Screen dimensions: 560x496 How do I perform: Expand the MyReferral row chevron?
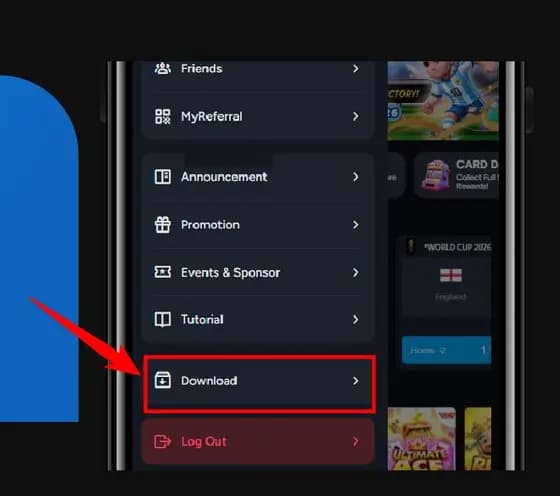click(355, 116)
